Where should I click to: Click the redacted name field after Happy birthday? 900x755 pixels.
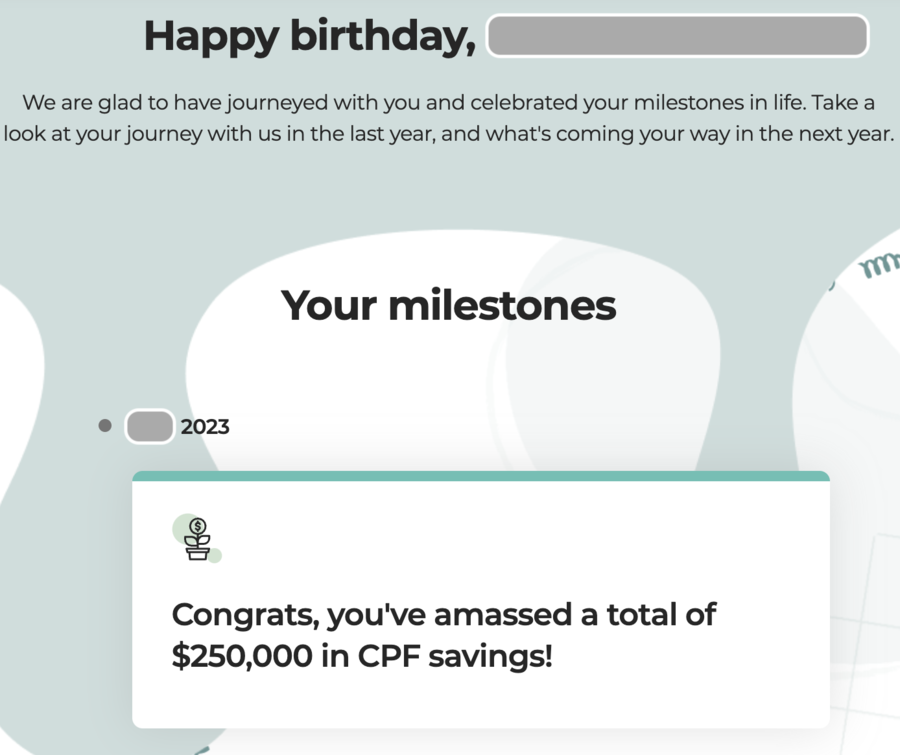click(x=678, y=36)
